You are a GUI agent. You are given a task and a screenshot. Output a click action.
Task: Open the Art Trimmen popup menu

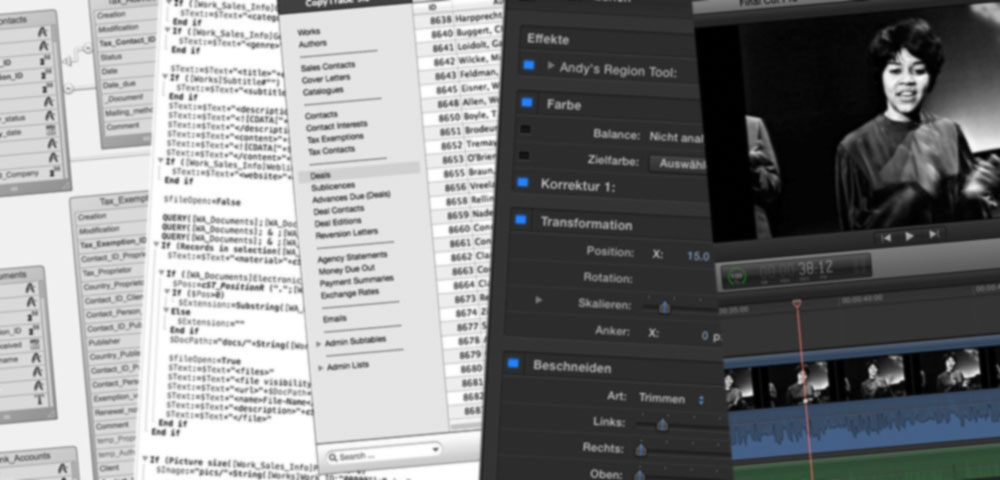pyautogui.click(x=671, y=399)
